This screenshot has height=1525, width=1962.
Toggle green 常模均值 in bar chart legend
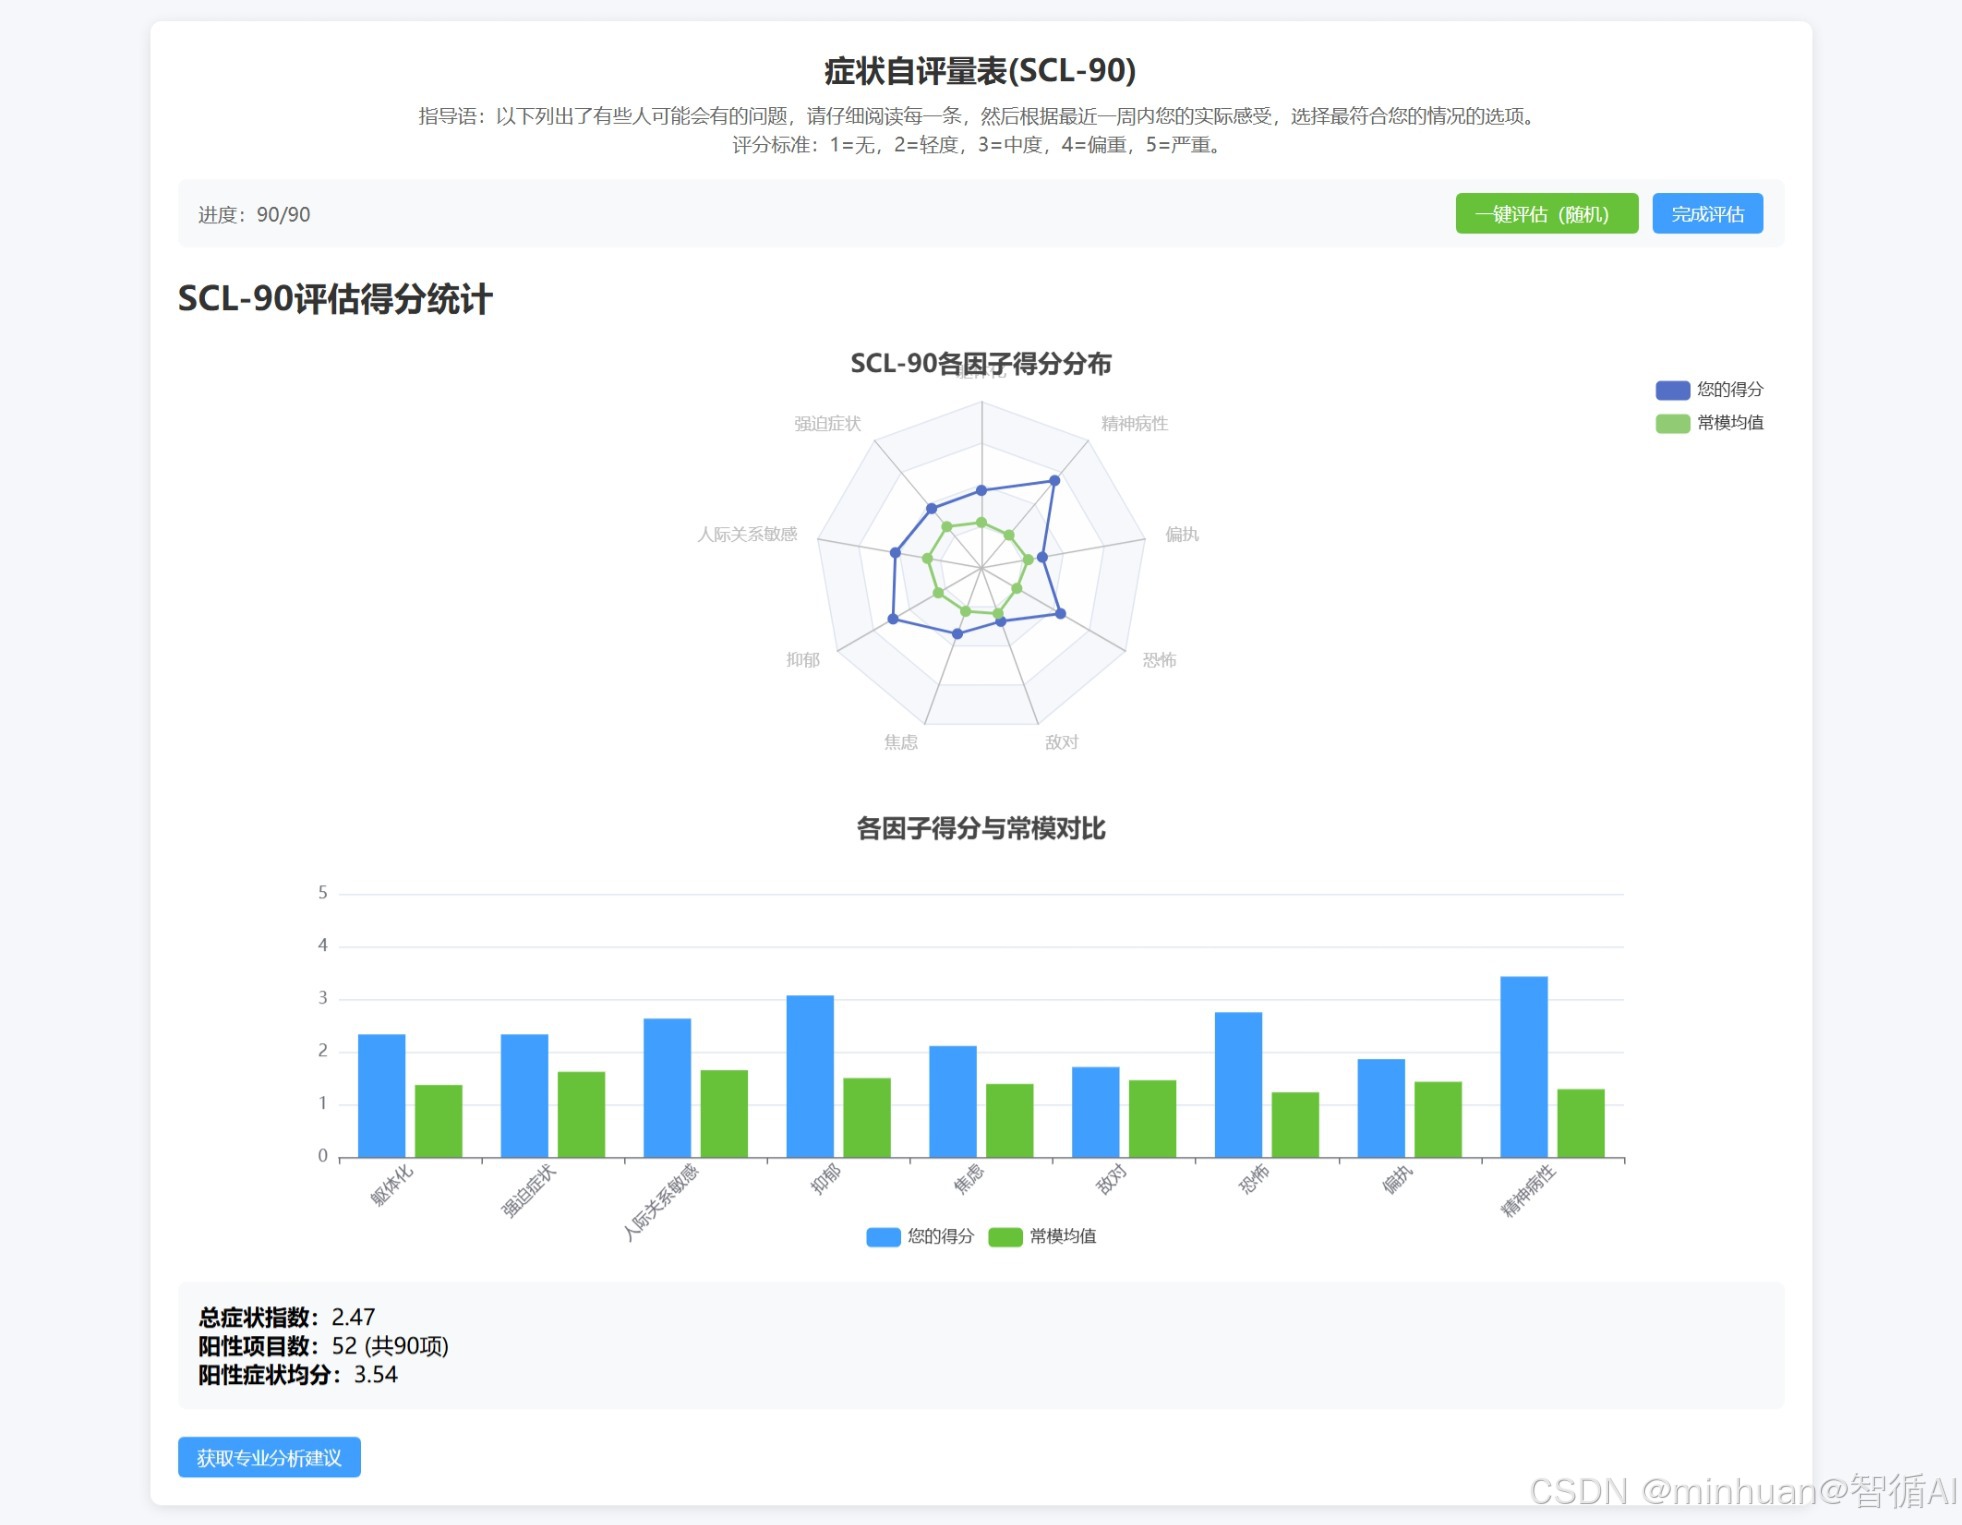click(x=1042, y=1237)
